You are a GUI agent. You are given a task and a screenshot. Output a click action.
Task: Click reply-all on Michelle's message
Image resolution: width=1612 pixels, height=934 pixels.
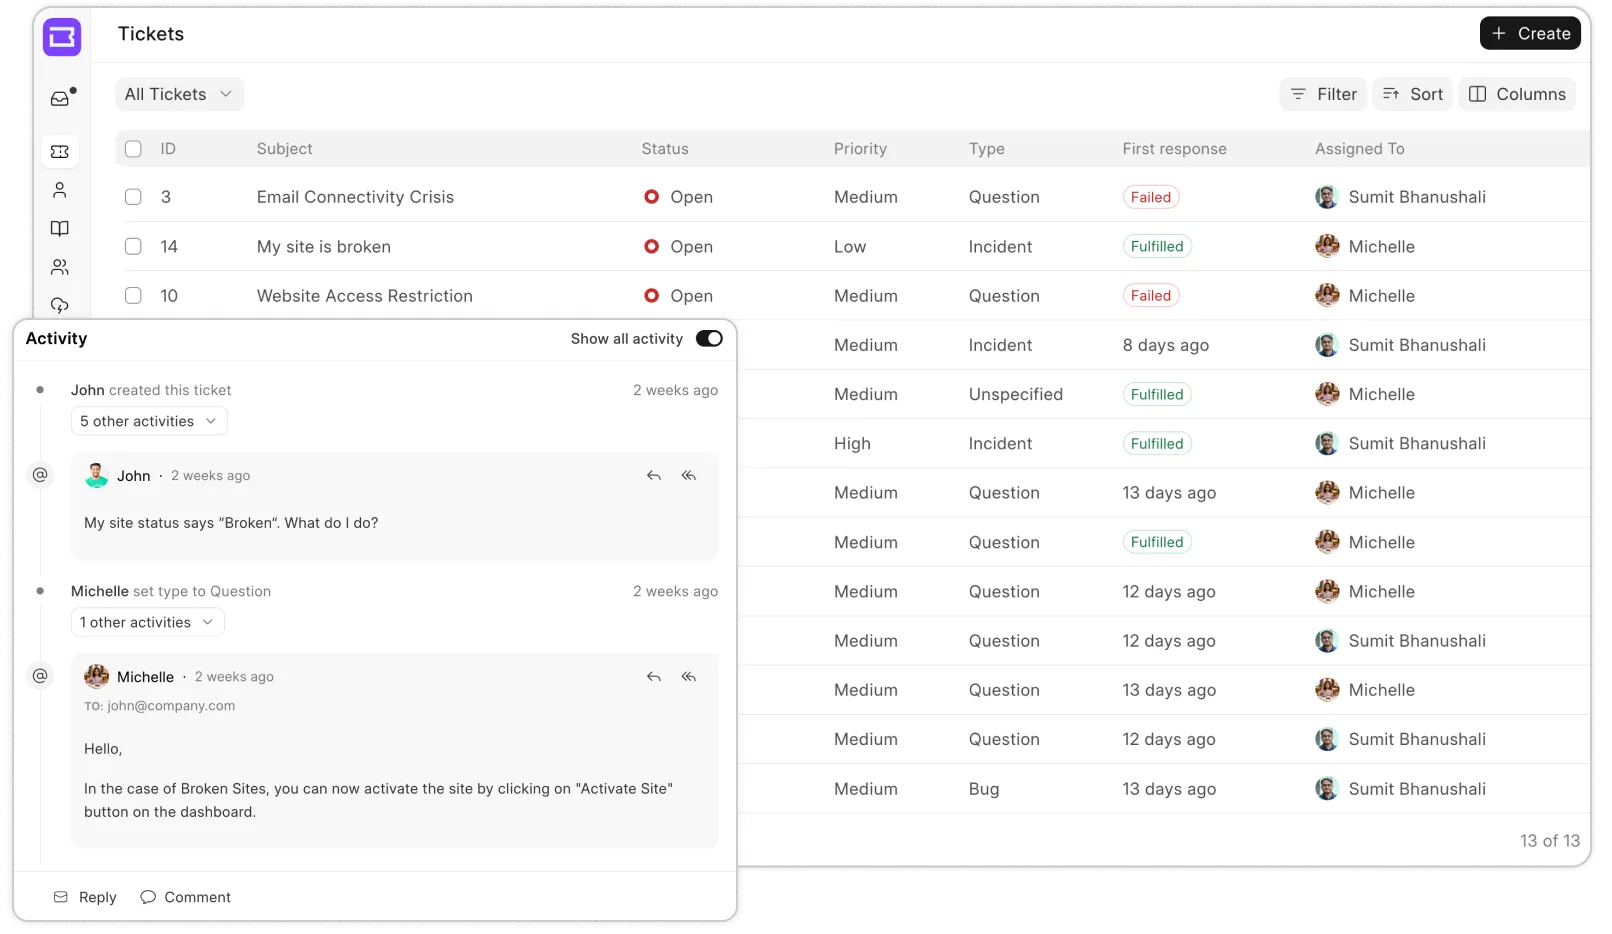pyautogui.click(x=689, y=677)
